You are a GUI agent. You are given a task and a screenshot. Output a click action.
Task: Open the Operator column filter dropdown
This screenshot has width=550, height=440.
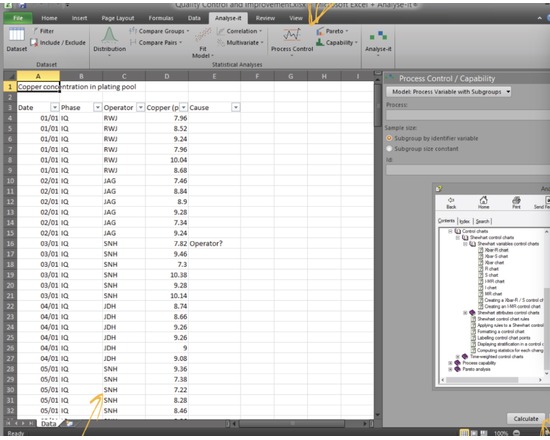[x=140, y=107]
